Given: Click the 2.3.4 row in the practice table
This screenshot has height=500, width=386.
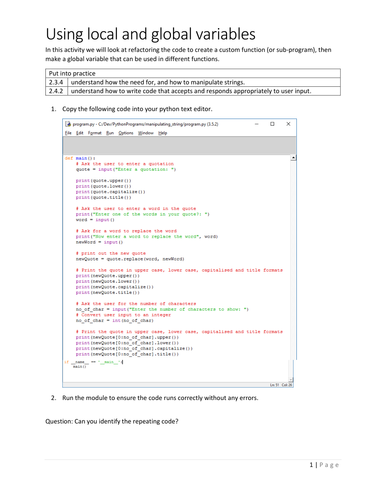Looking at the screenshot, I should (x=193, y=82).
